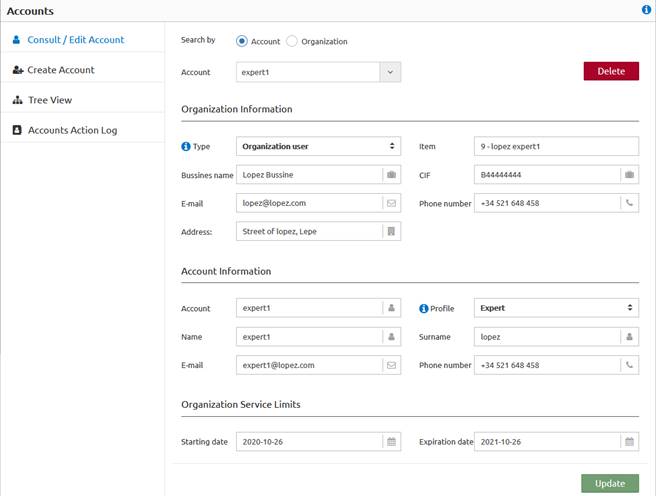Image resolution: width=656 pixels, height=496 pixels.
Task: Click the green Update button
Action: pyautogui.click(x=610, y=483)
